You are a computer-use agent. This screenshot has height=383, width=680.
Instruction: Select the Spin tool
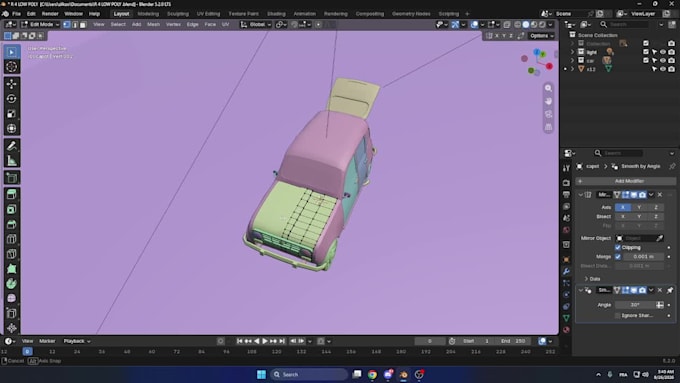(12, 283)
